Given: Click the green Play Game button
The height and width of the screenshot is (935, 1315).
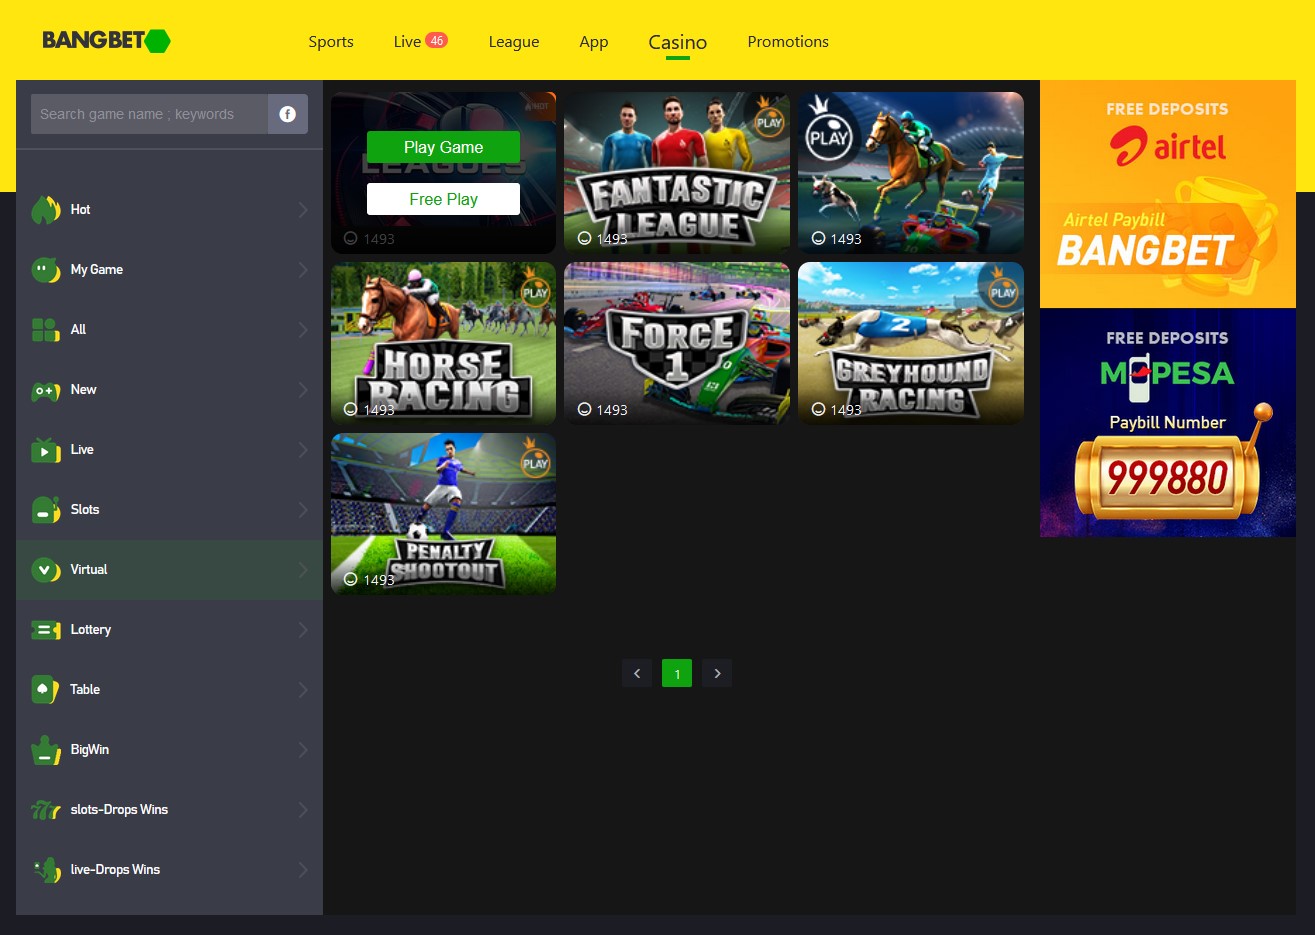Looking at the screenshot, I should tap(443, 147).
